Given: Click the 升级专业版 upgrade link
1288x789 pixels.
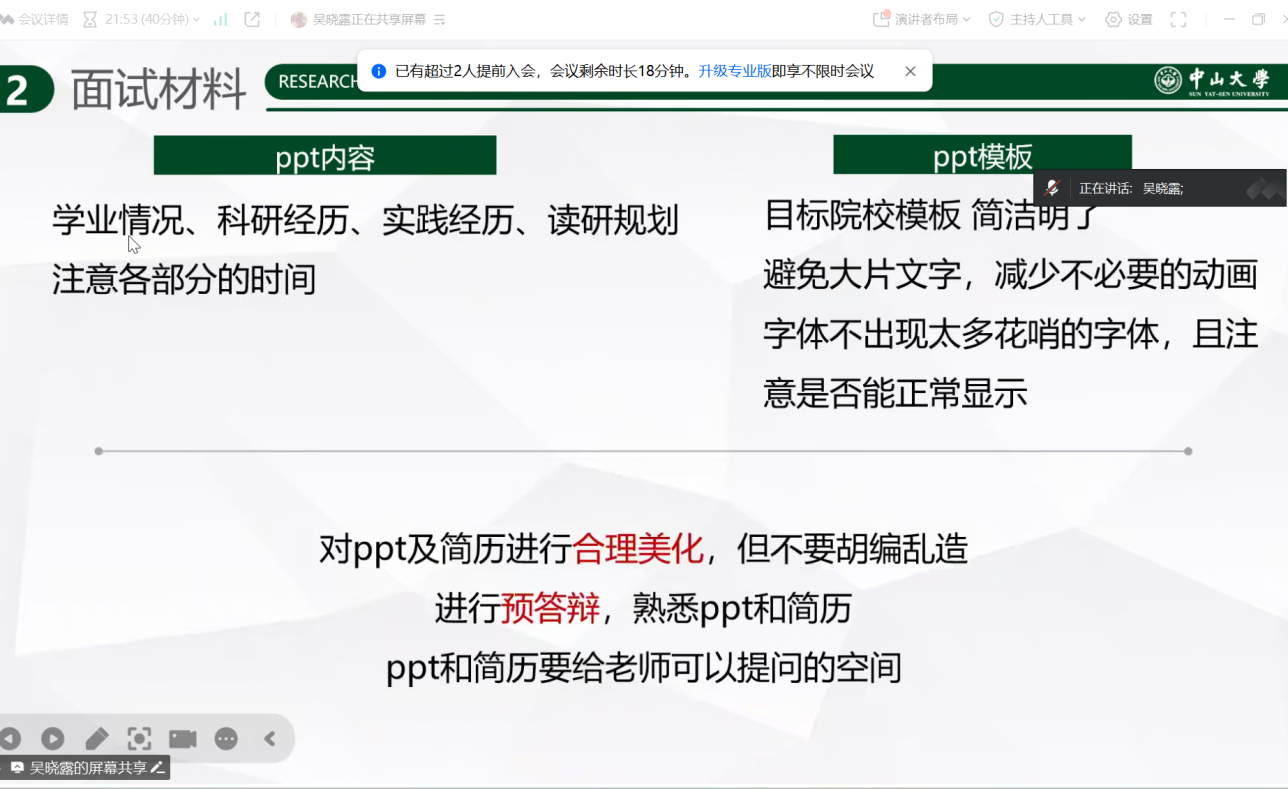Looking at the screenshot, I should [735, 71].
